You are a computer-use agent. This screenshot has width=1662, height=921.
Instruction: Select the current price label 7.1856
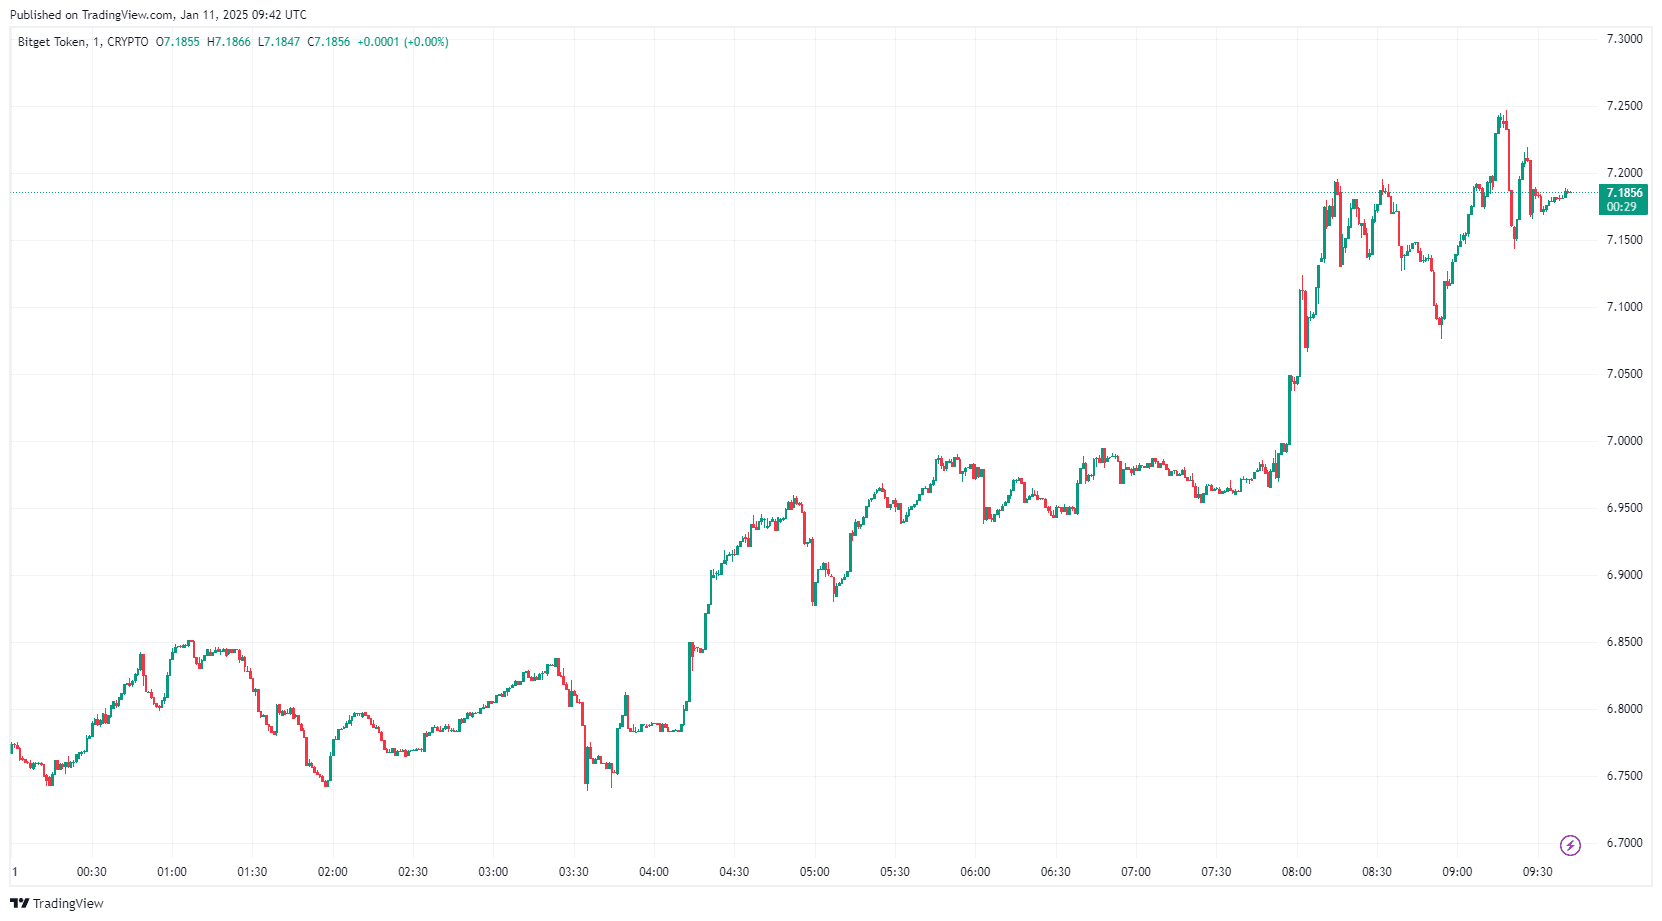(1624, 193)
